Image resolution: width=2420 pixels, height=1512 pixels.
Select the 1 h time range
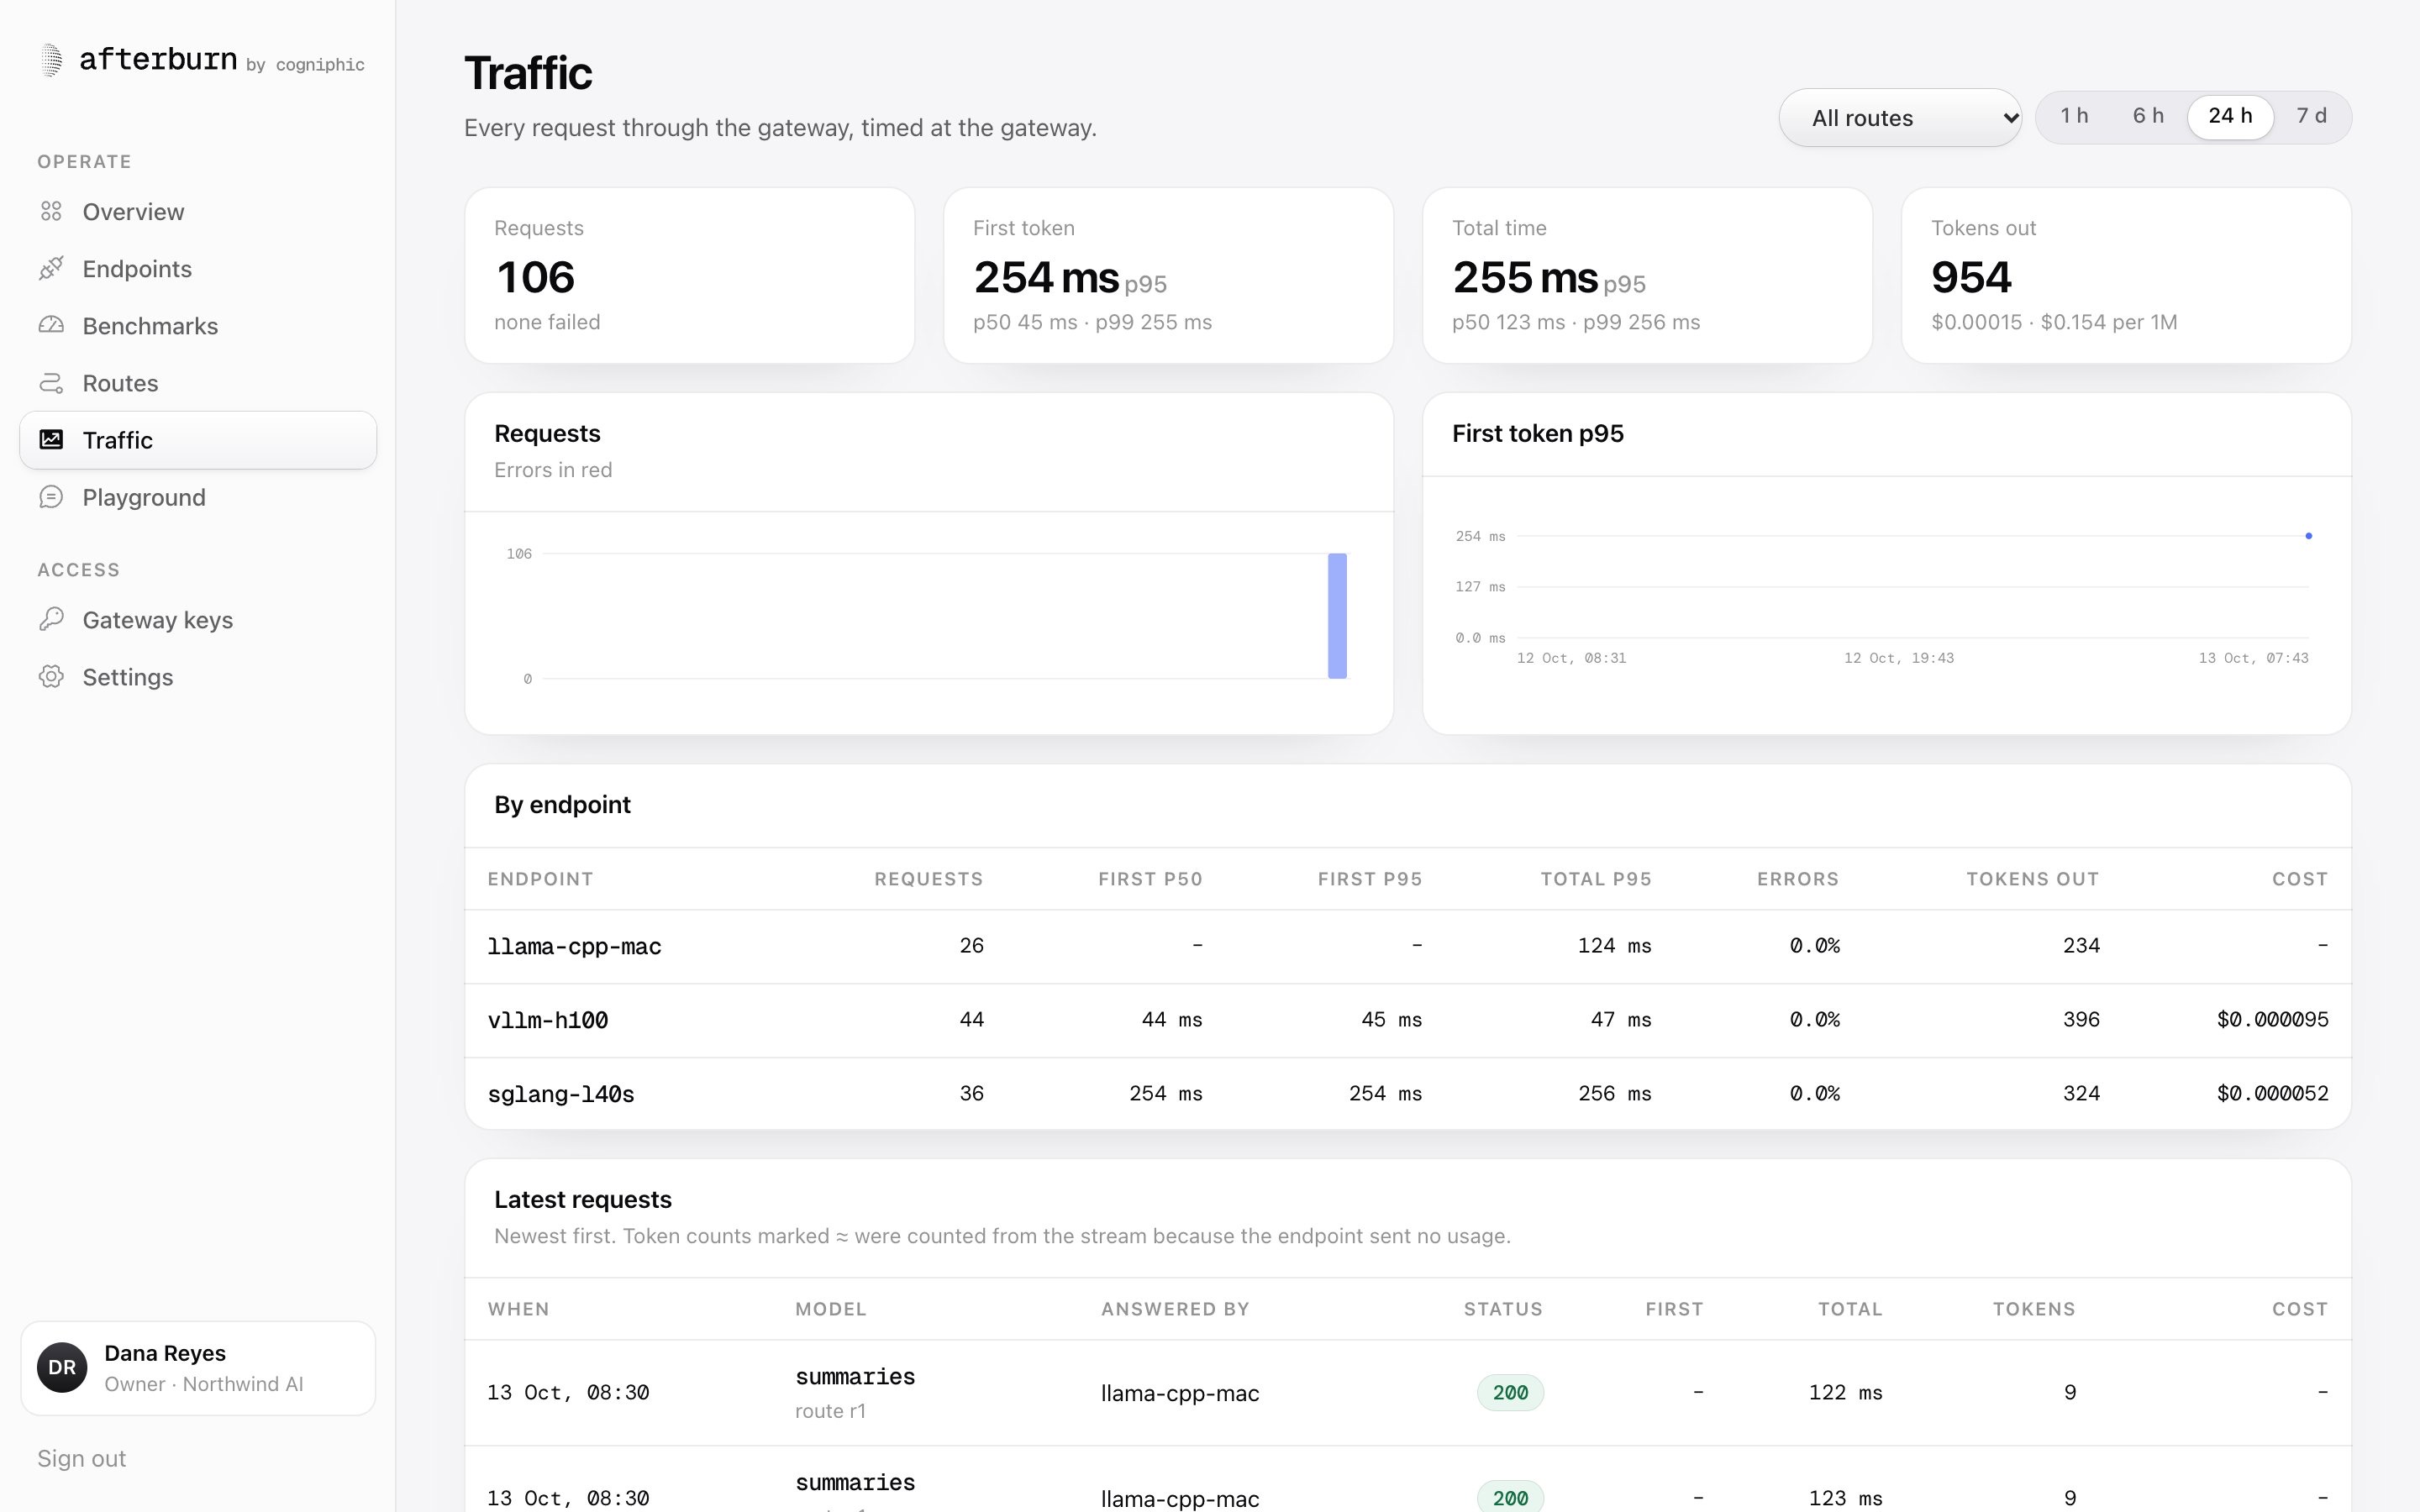[2074, 116]
